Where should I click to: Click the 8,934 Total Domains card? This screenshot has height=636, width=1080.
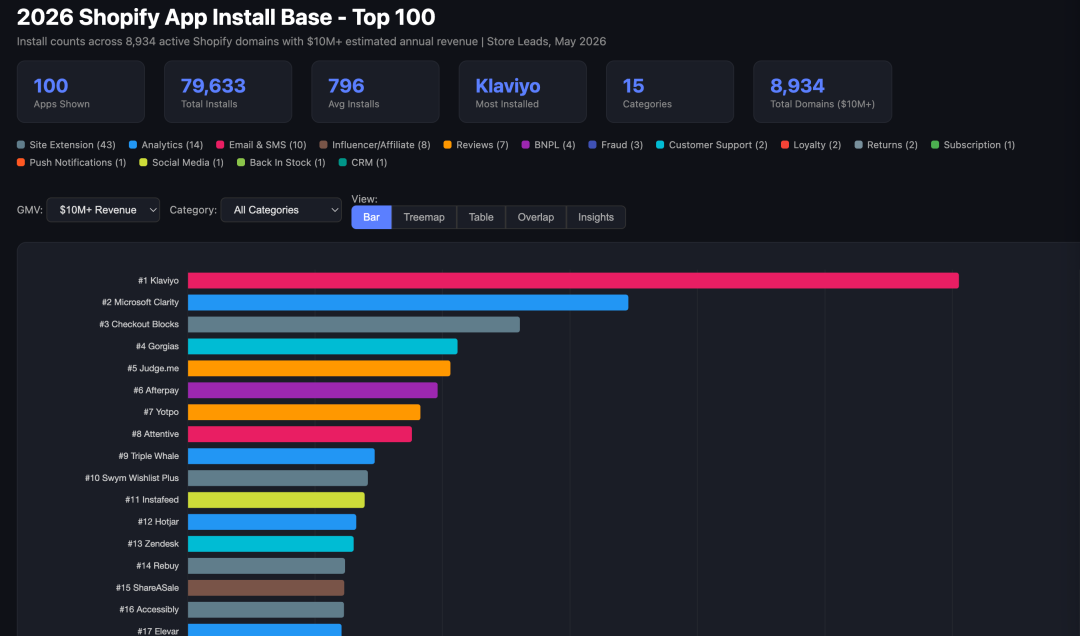[822, 92]
